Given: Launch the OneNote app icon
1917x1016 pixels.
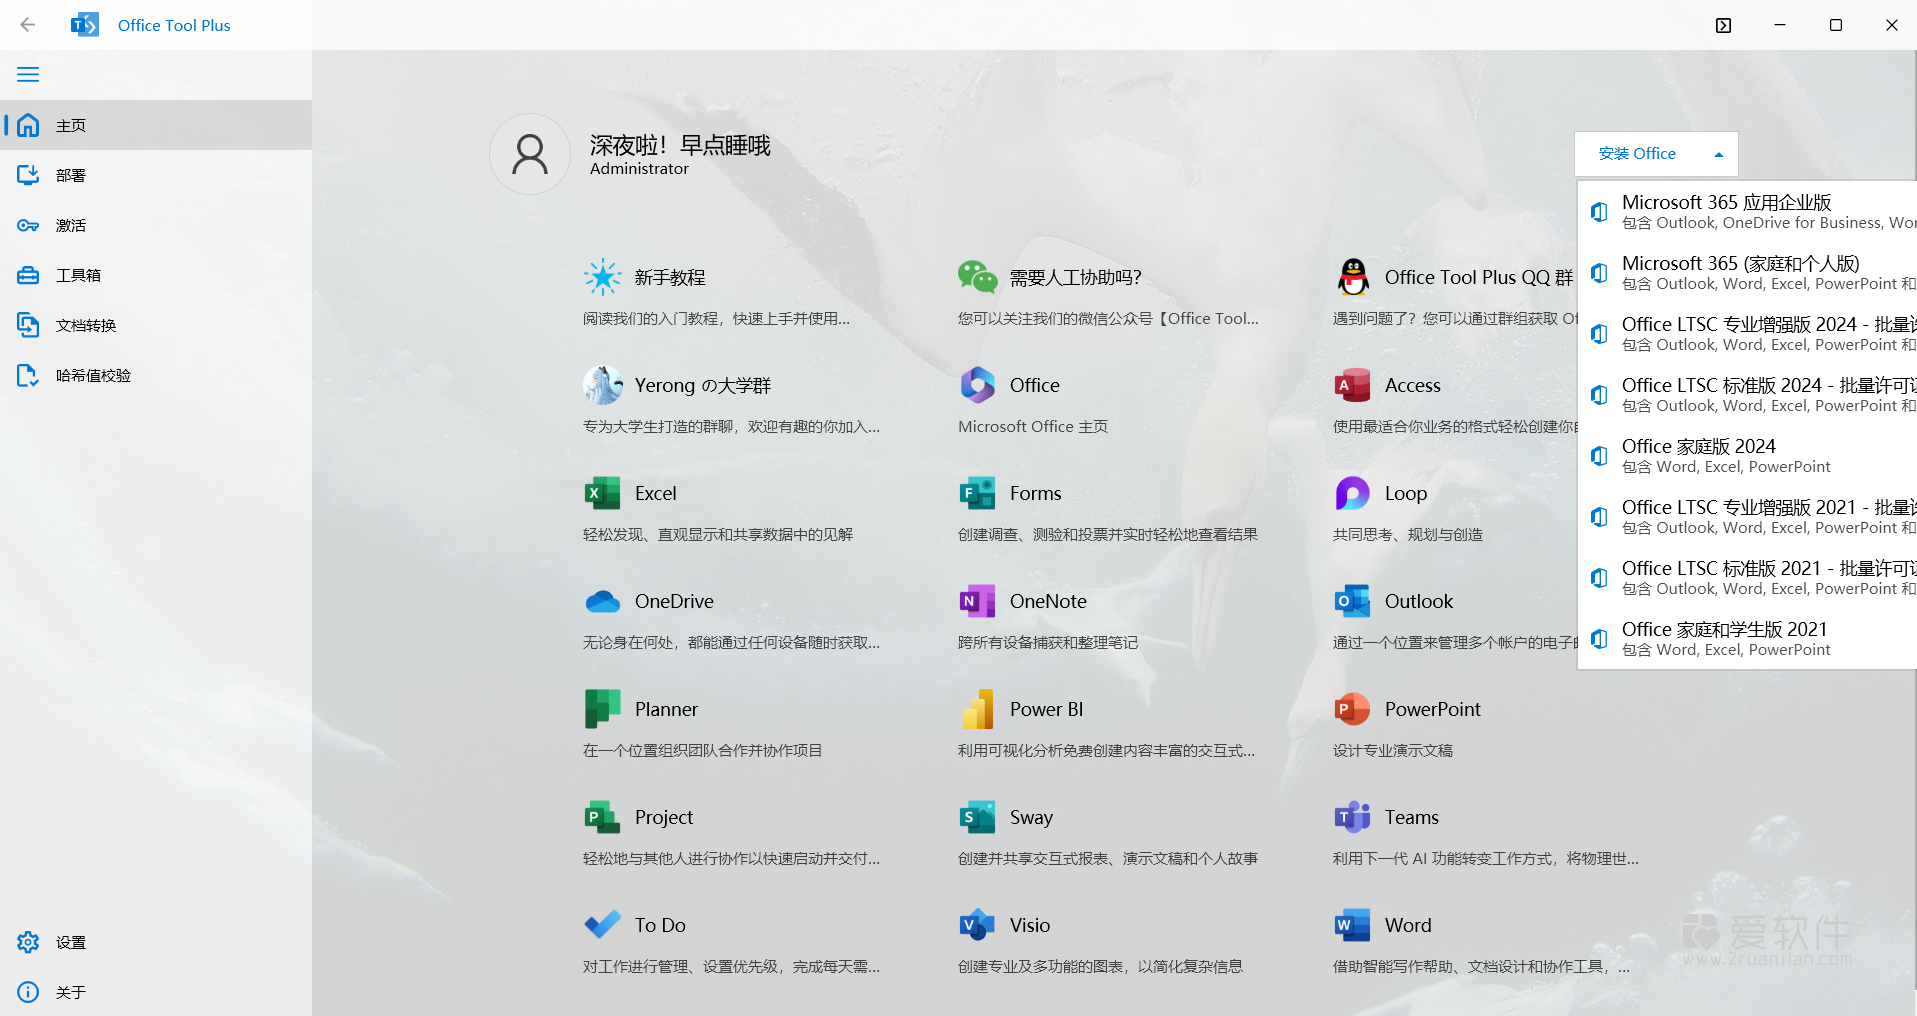Looking at the screenshot, I should click(x=978, y=601).
